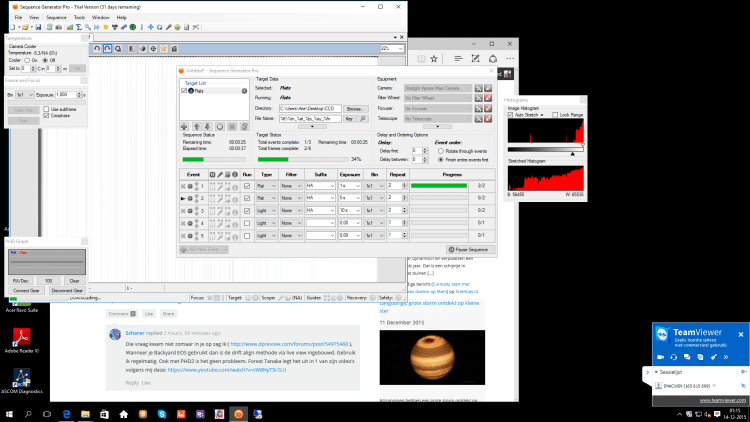
Task: Click the crosshair target icon in image toolbar
Action: 153,48
